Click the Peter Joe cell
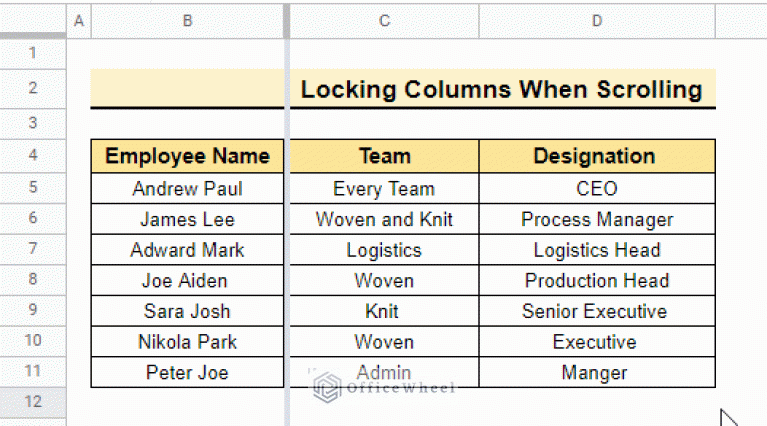 point(187,372)
